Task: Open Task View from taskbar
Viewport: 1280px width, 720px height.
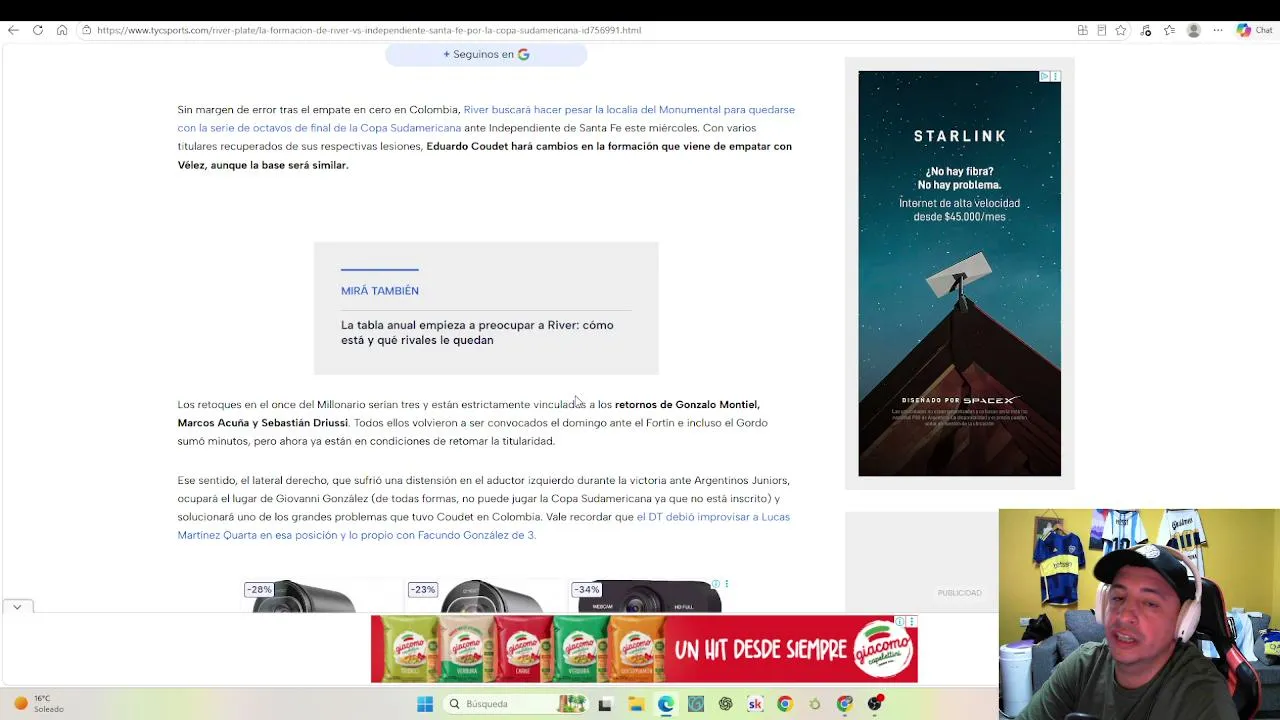Action: point(605,704)
